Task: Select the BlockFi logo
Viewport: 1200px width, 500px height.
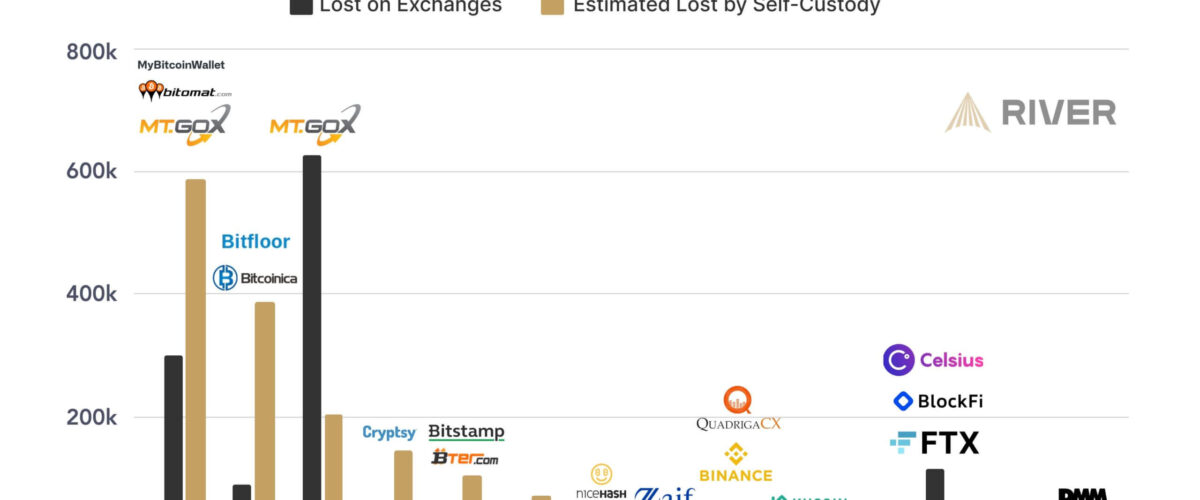Action: tap(938, 401)
